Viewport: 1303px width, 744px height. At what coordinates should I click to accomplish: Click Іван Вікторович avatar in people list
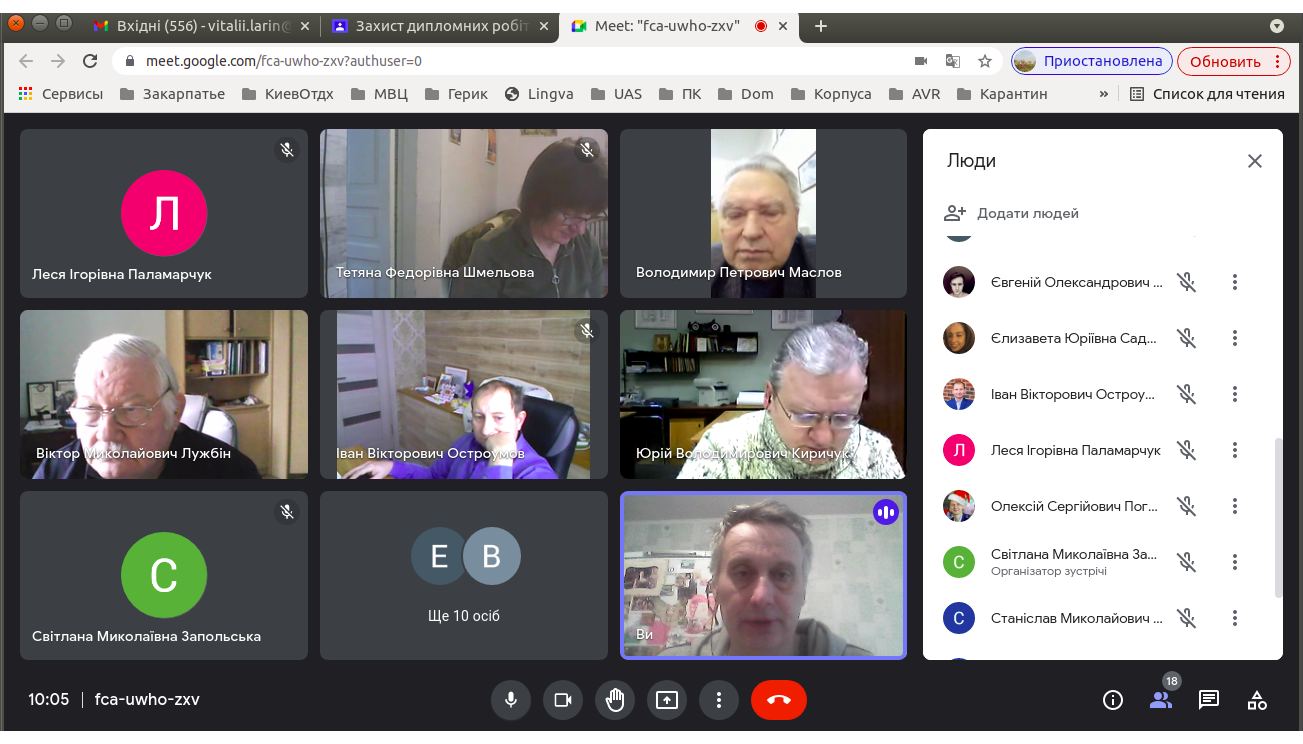tap(959, 394)
